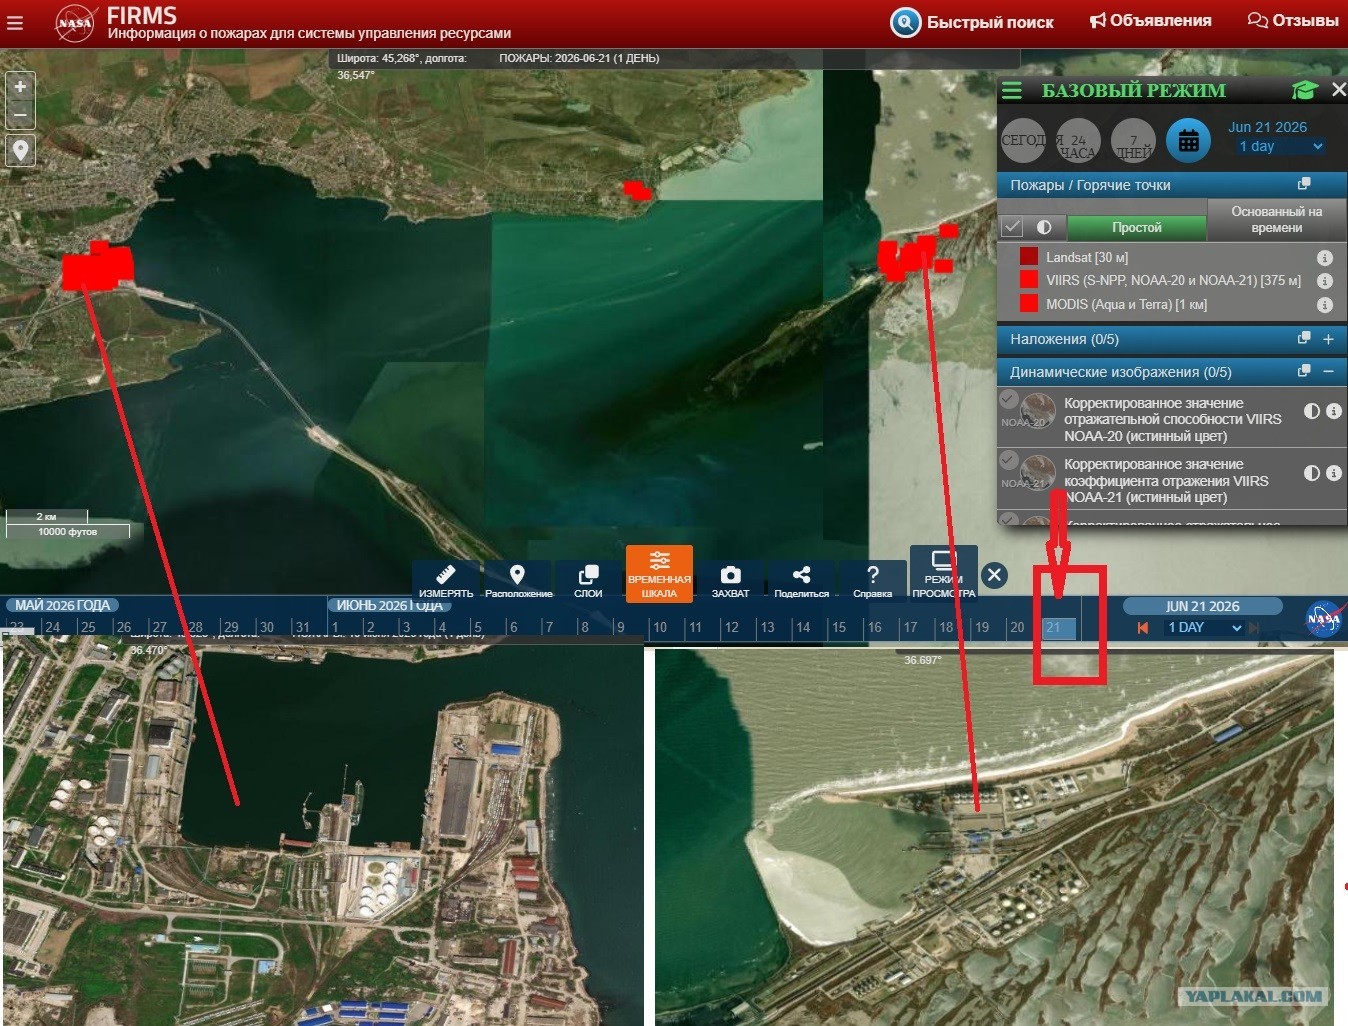Image resolution: width=1348 pixels, height=1026 pixels.
Task: Open the hamburger menu in the FIRMS header
Action: point(15,22)
